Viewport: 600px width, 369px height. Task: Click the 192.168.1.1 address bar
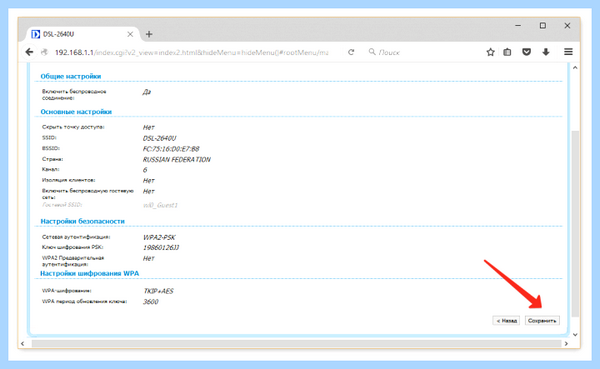[x=191, y=52]
